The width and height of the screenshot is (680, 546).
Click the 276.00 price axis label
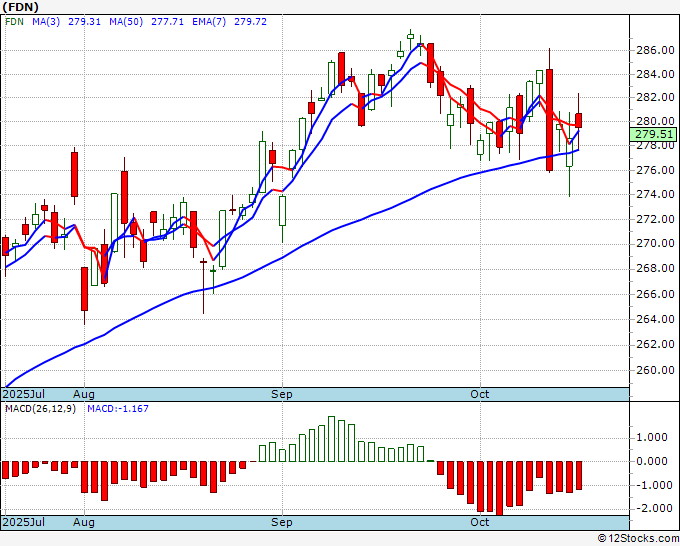point(655,170)
